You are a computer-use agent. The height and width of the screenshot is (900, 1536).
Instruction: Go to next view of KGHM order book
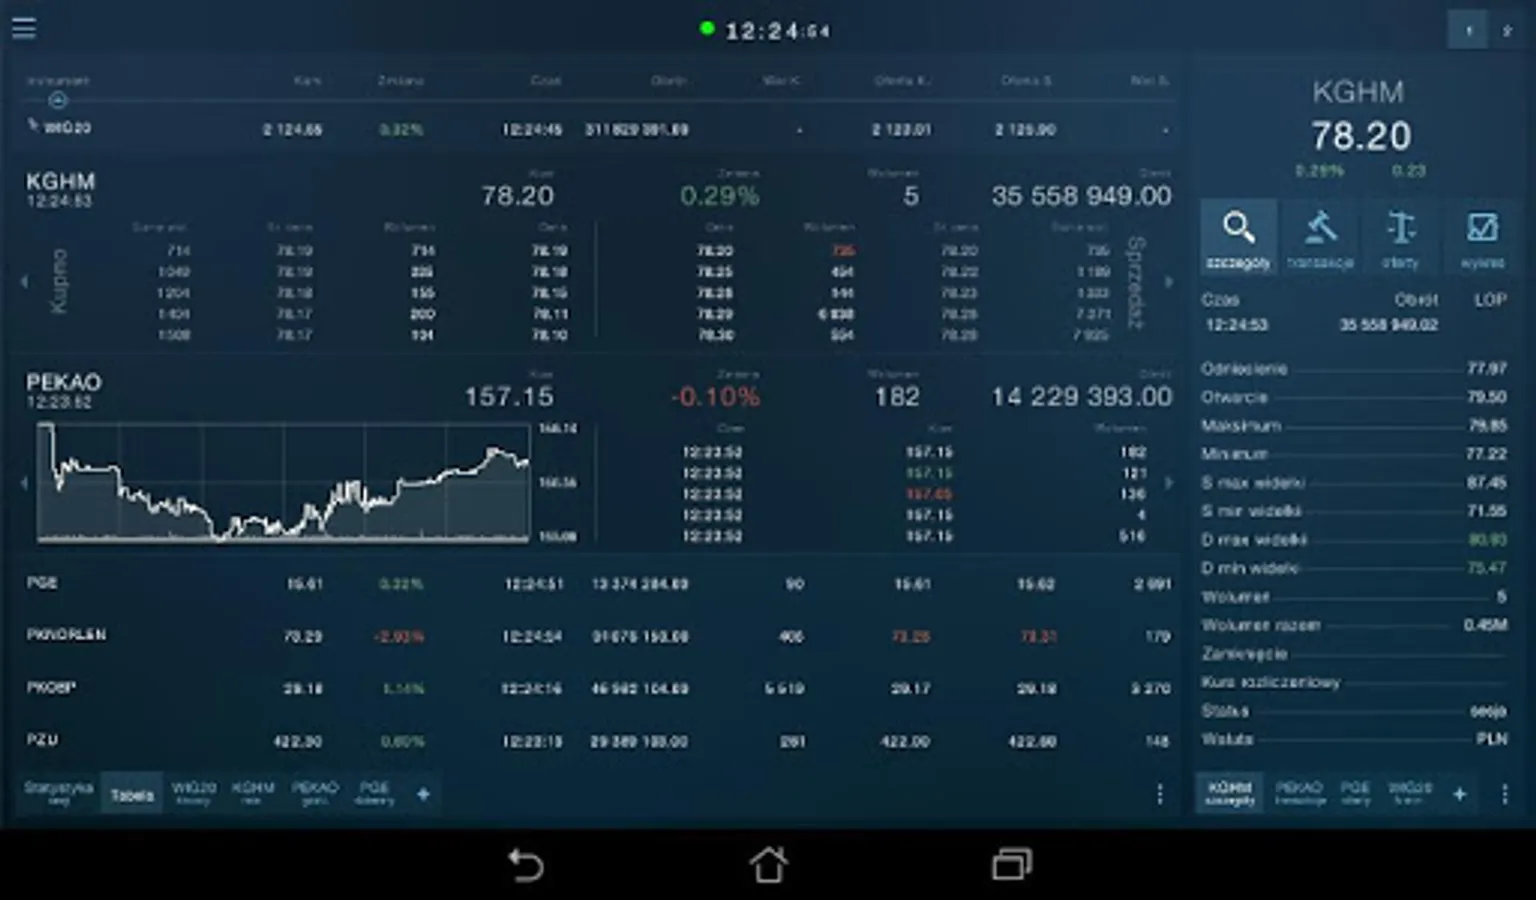pyautogui.click(x=1168, y=282)
